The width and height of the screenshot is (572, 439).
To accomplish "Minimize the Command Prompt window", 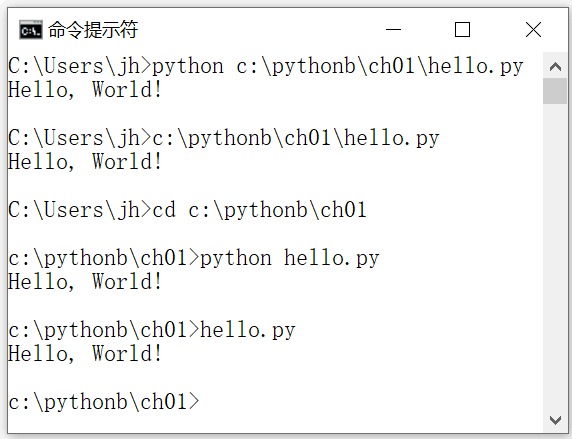I will [x=393, y=30].
